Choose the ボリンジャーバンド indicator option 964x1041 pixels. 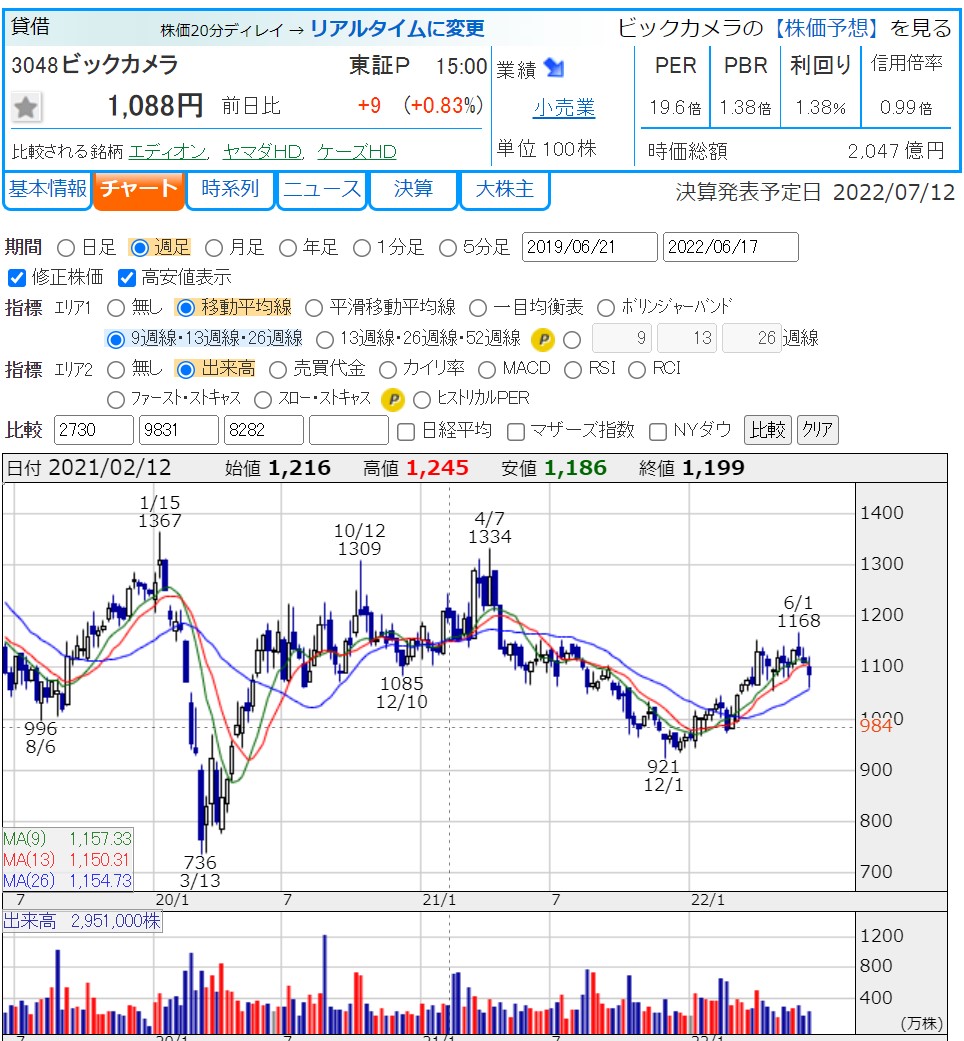pos(606,308)
